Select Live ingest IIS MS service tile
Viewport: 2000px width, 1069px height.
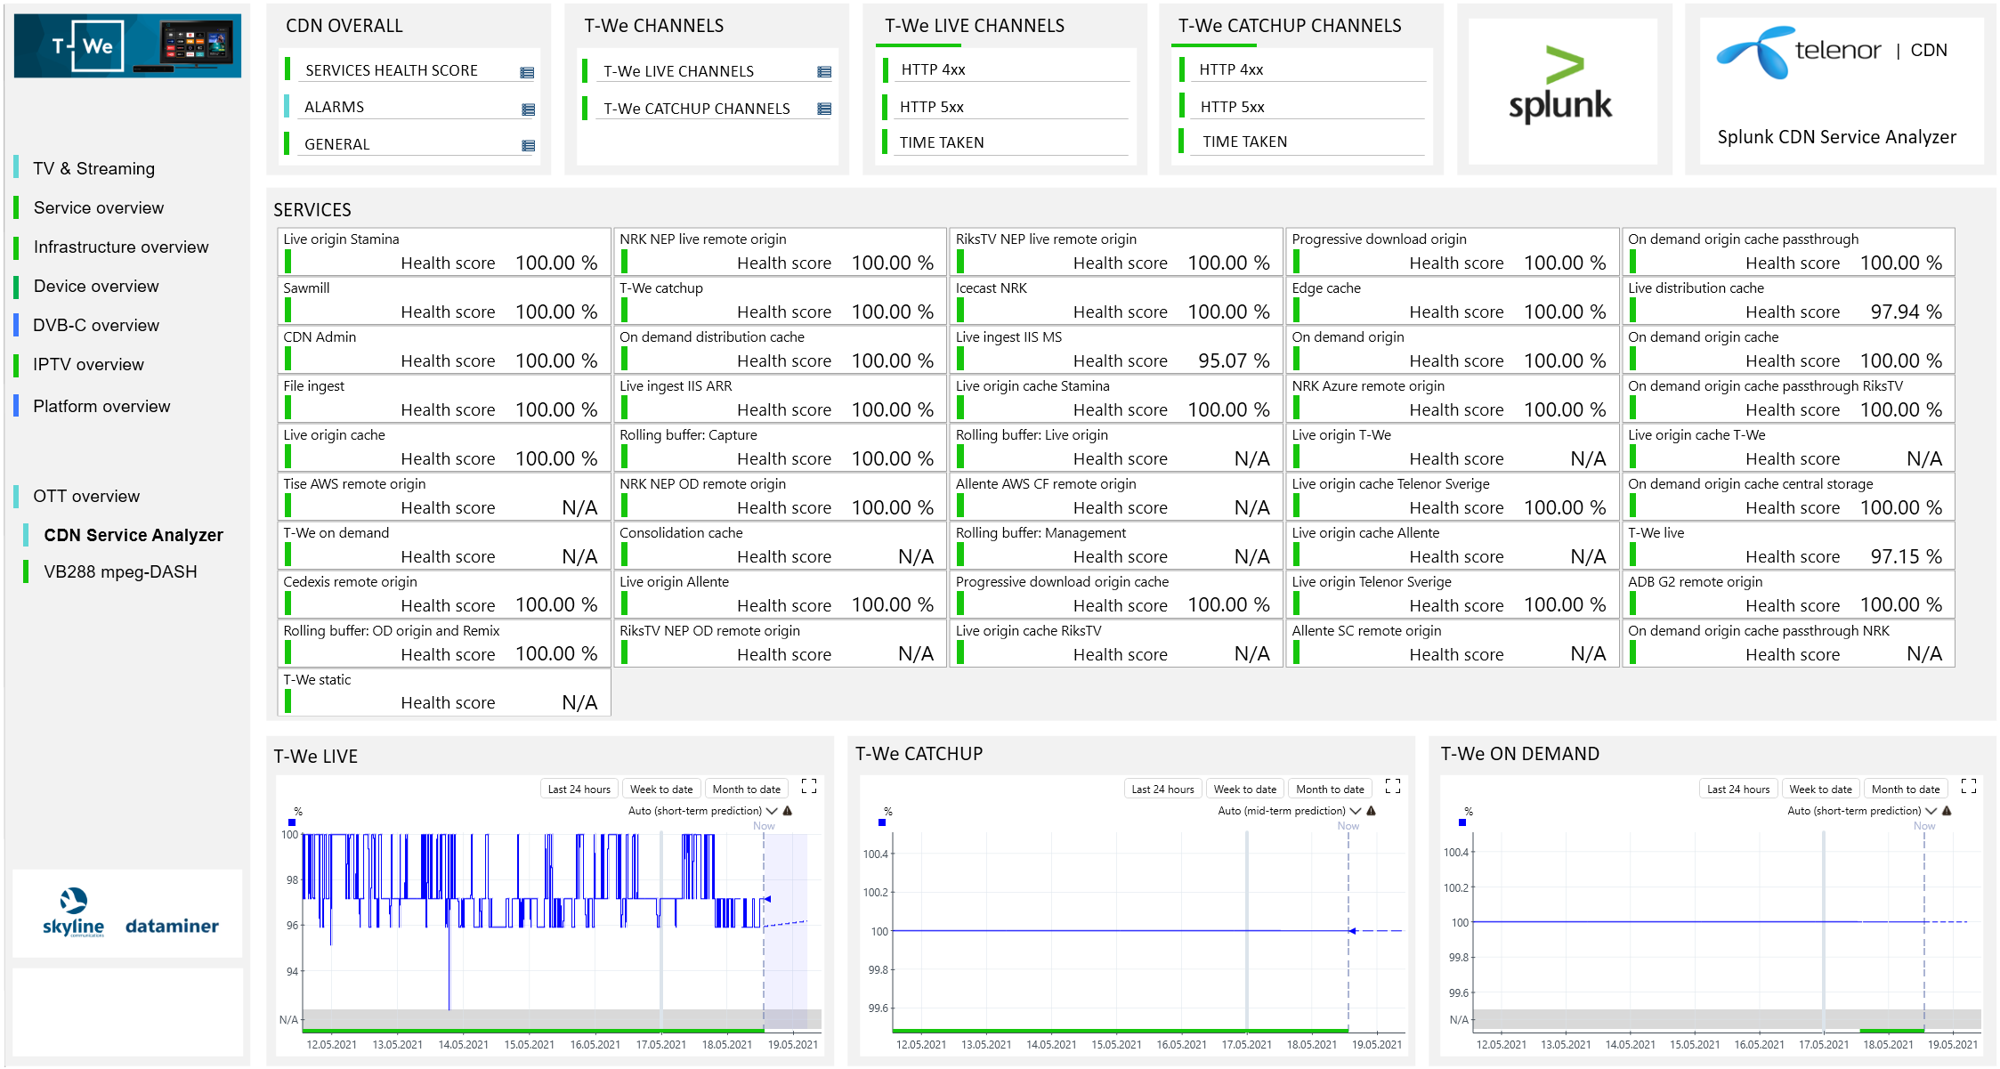1116,350
